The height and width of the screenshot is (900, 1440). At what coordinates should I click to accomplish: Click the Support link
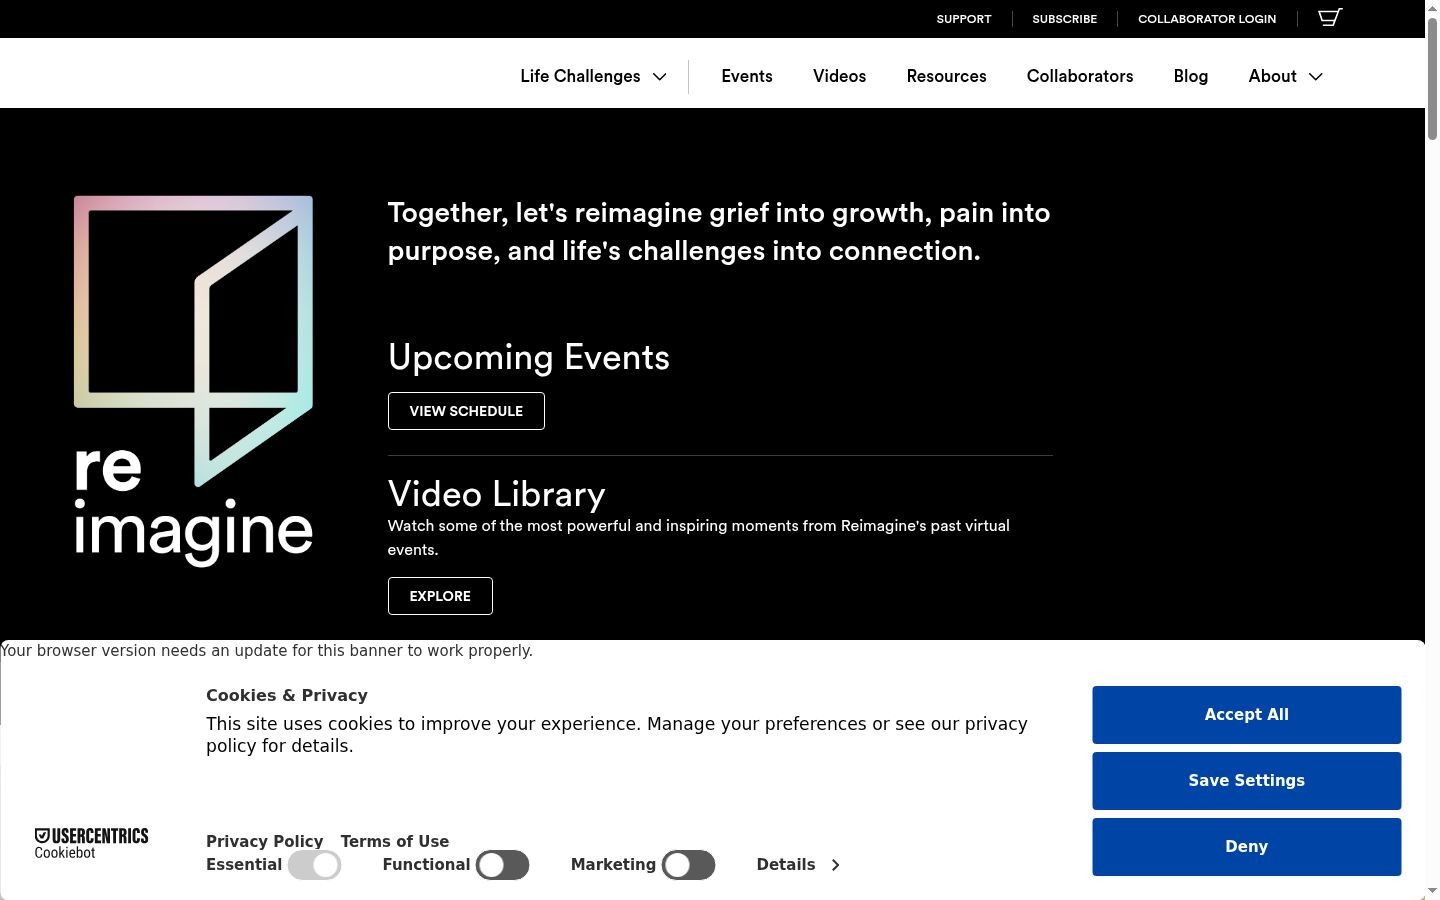tap(964, 19)
